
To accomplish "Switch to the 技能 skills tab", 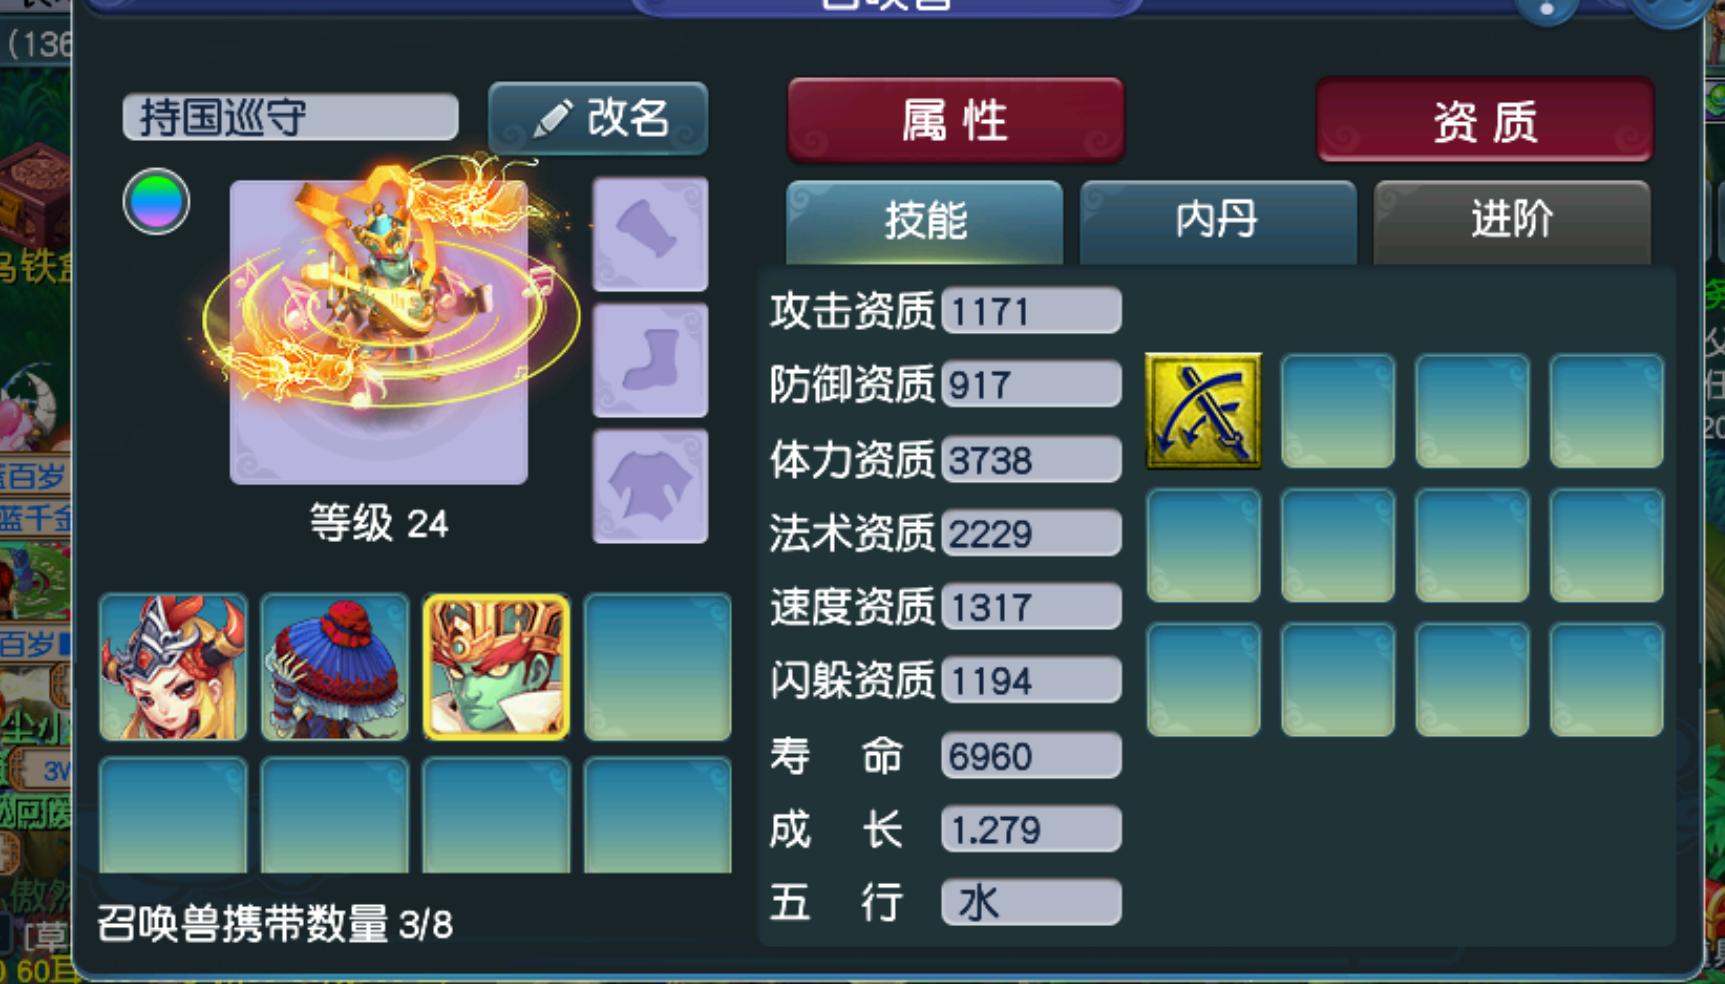I will point(925,221).
